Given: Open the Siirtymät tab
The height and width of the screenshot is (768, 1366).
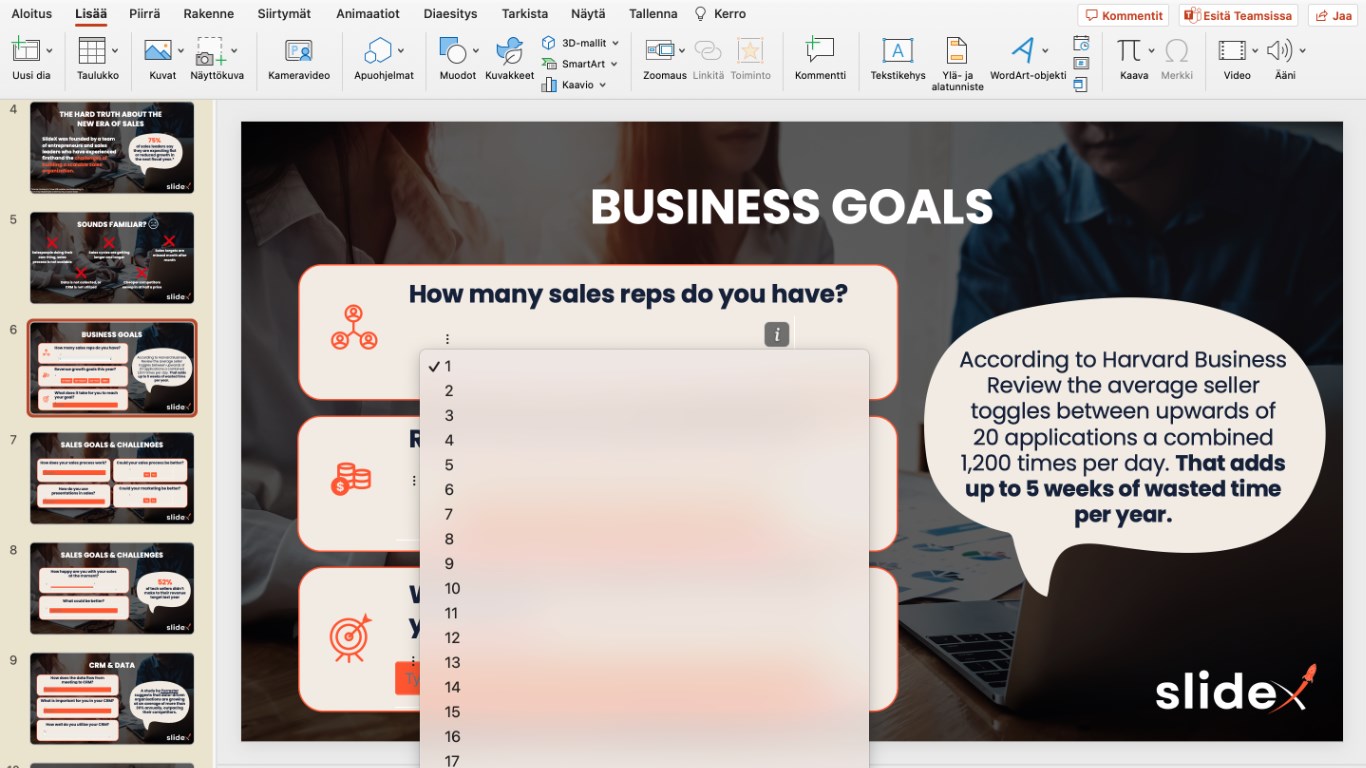Looking at the screenshot, I should [284, 14].
